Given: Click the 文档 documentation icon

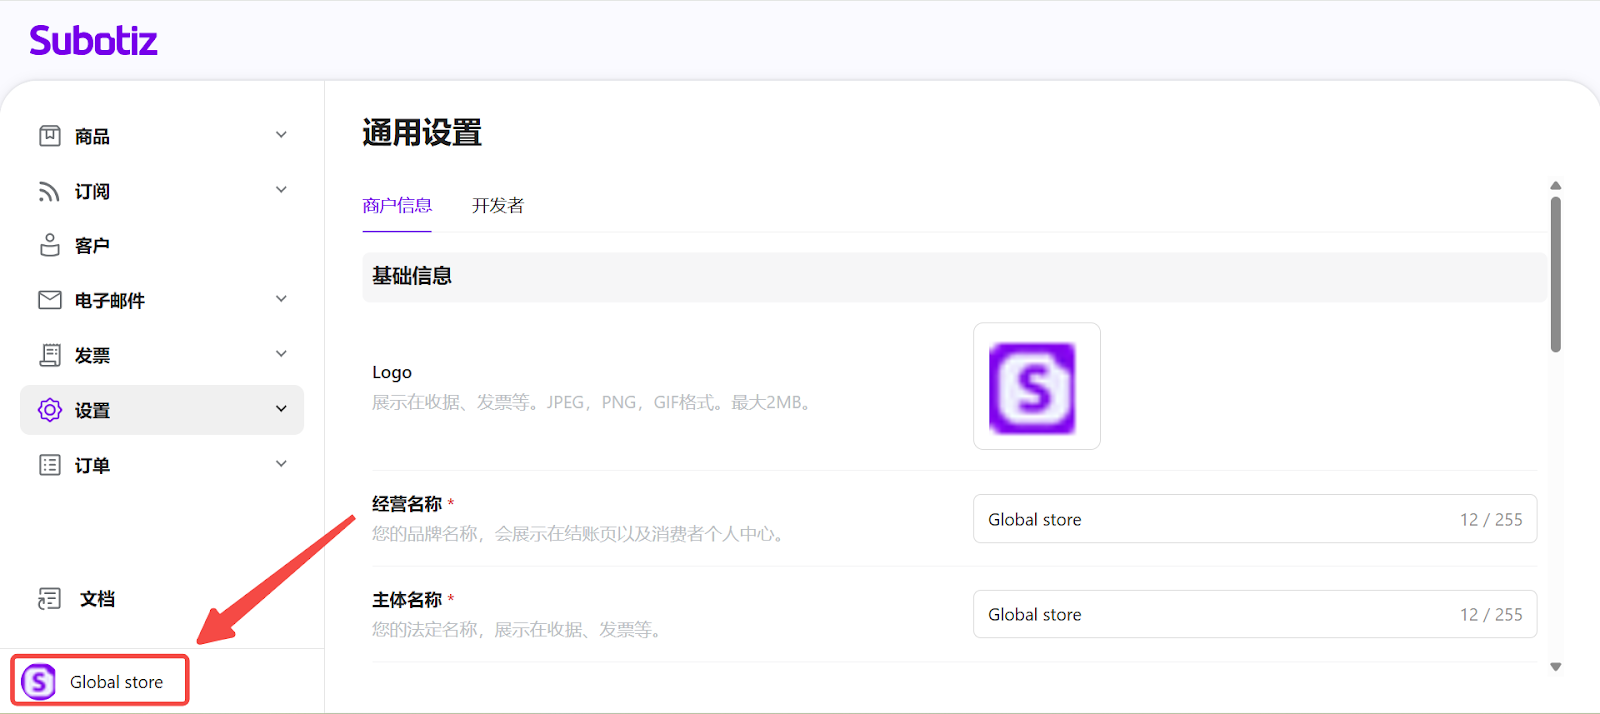Looking at the screenshot, I should point(49,599).
